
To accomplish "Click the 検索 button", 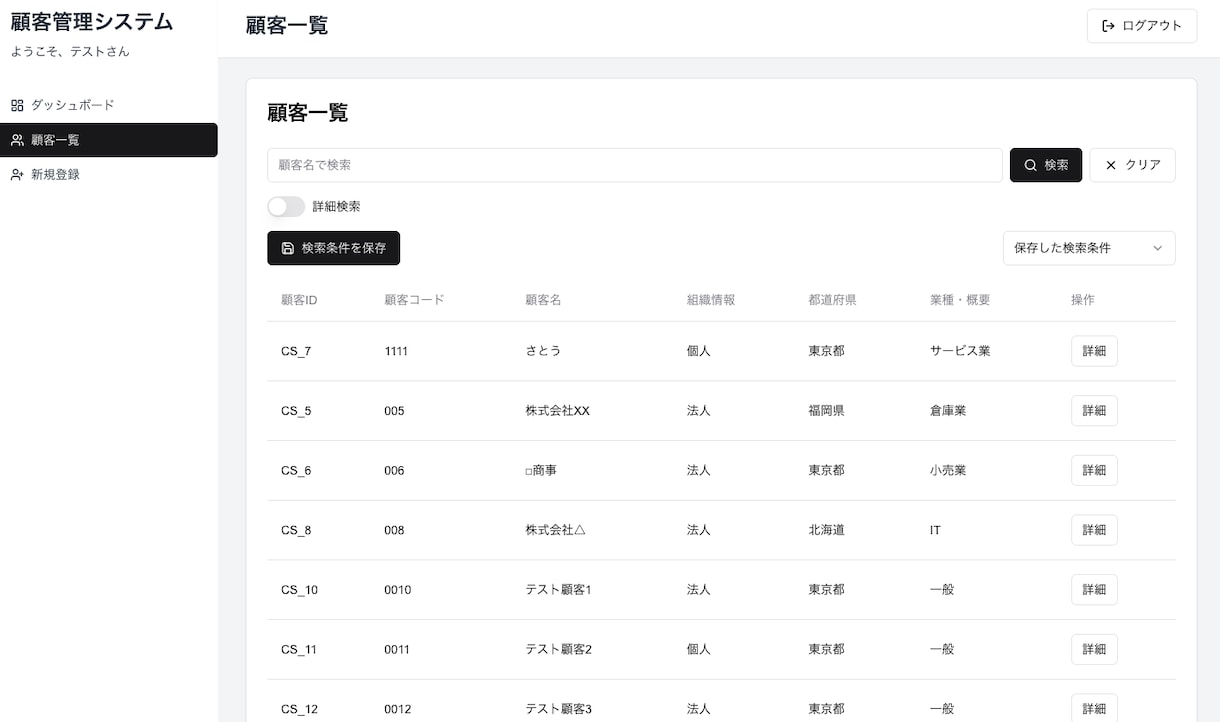I will [x=1046, y=165].
